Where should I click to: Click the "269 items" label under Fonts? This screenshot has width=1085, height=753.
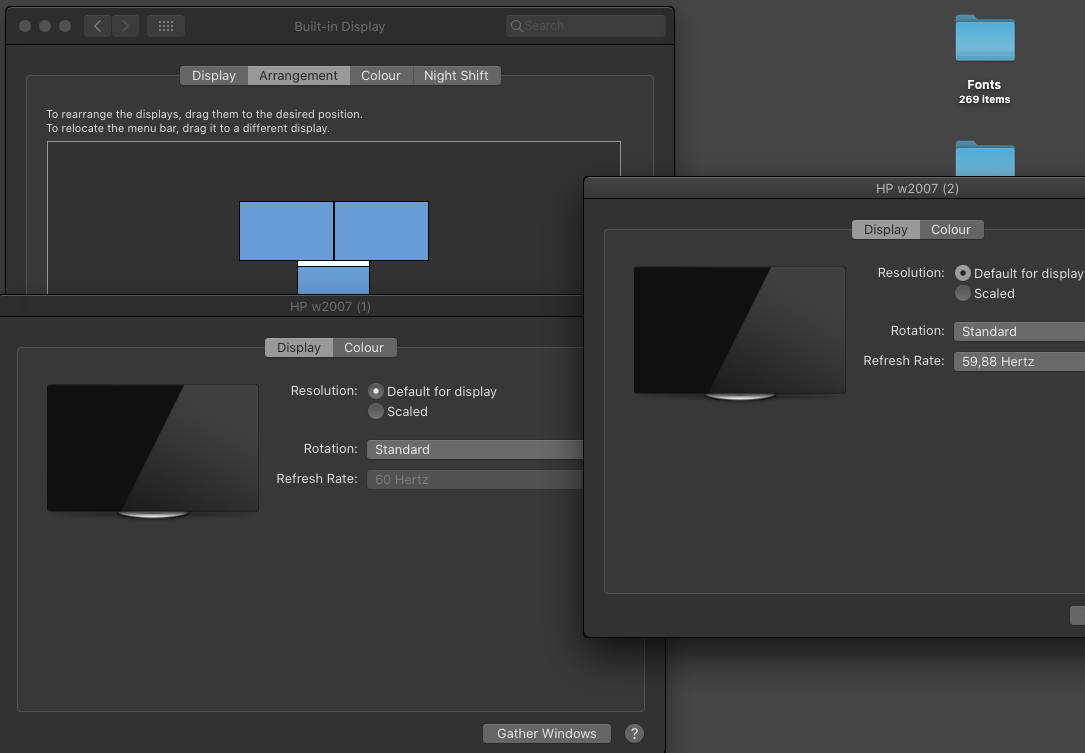(x=985, y=100)
